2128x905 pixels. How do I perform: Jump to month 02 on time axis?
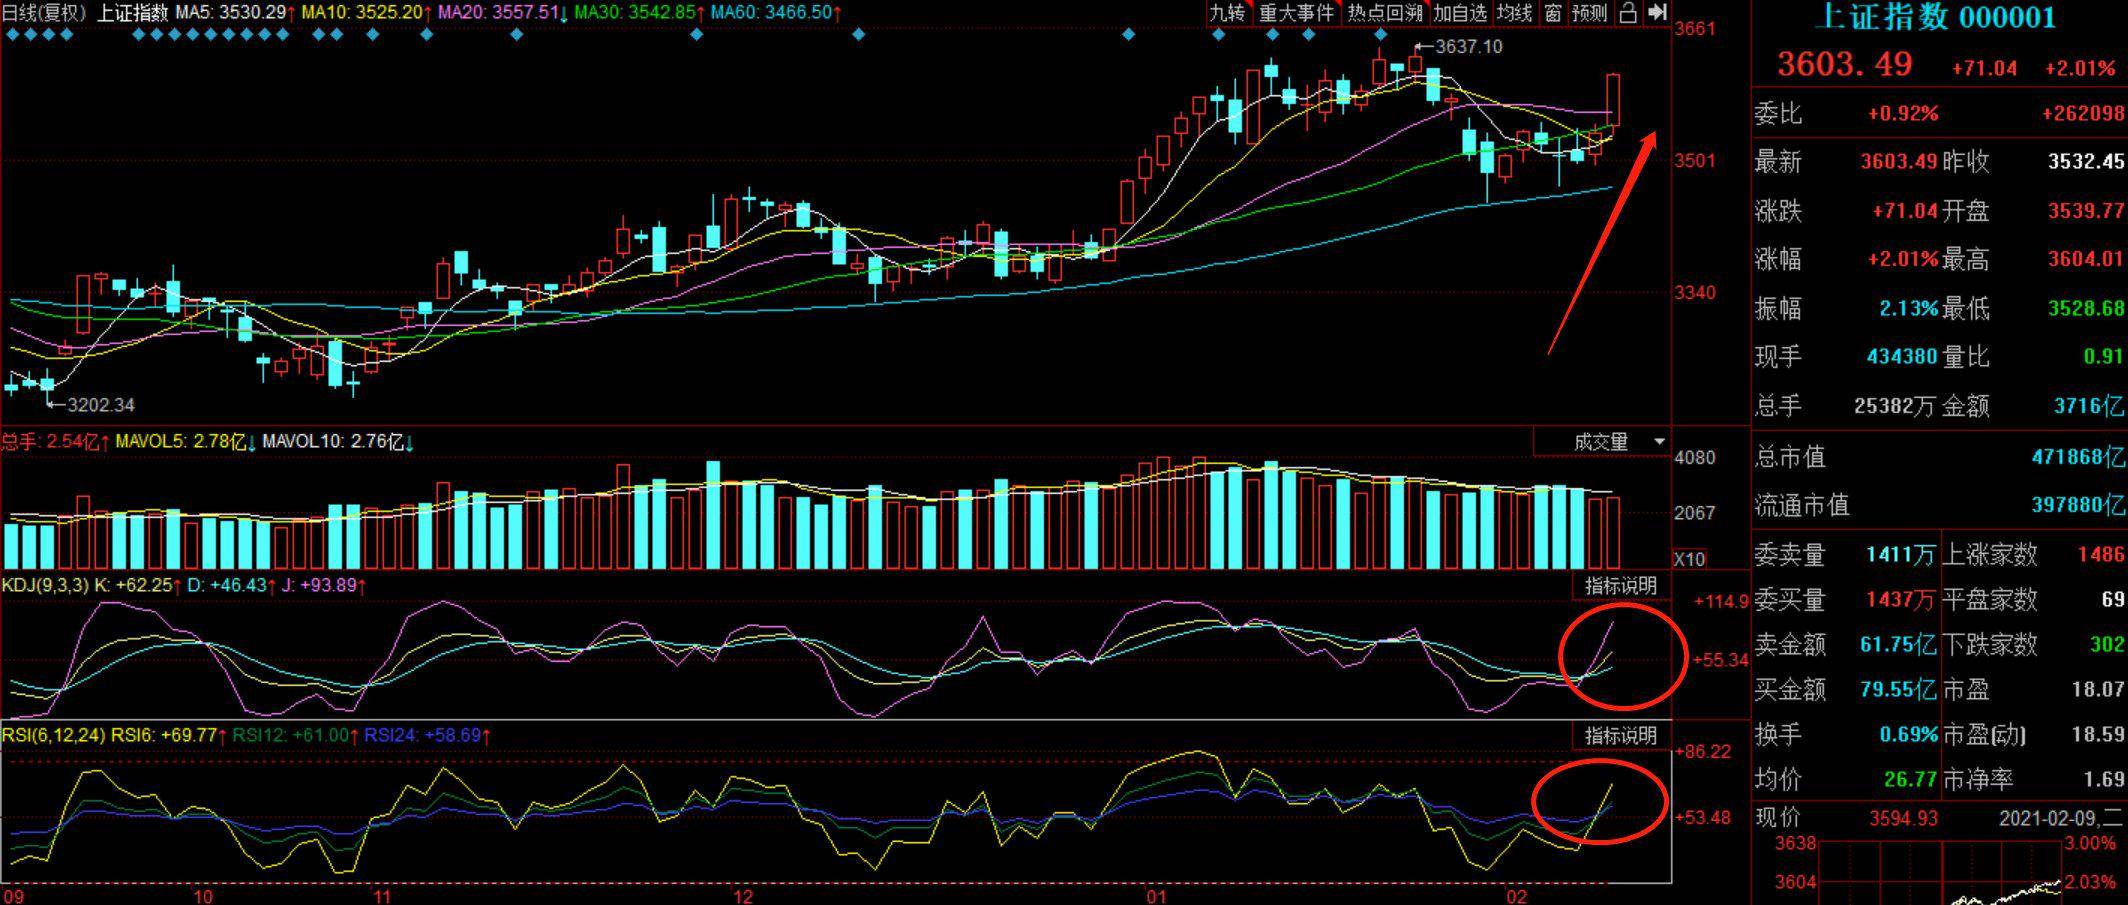1518,895
